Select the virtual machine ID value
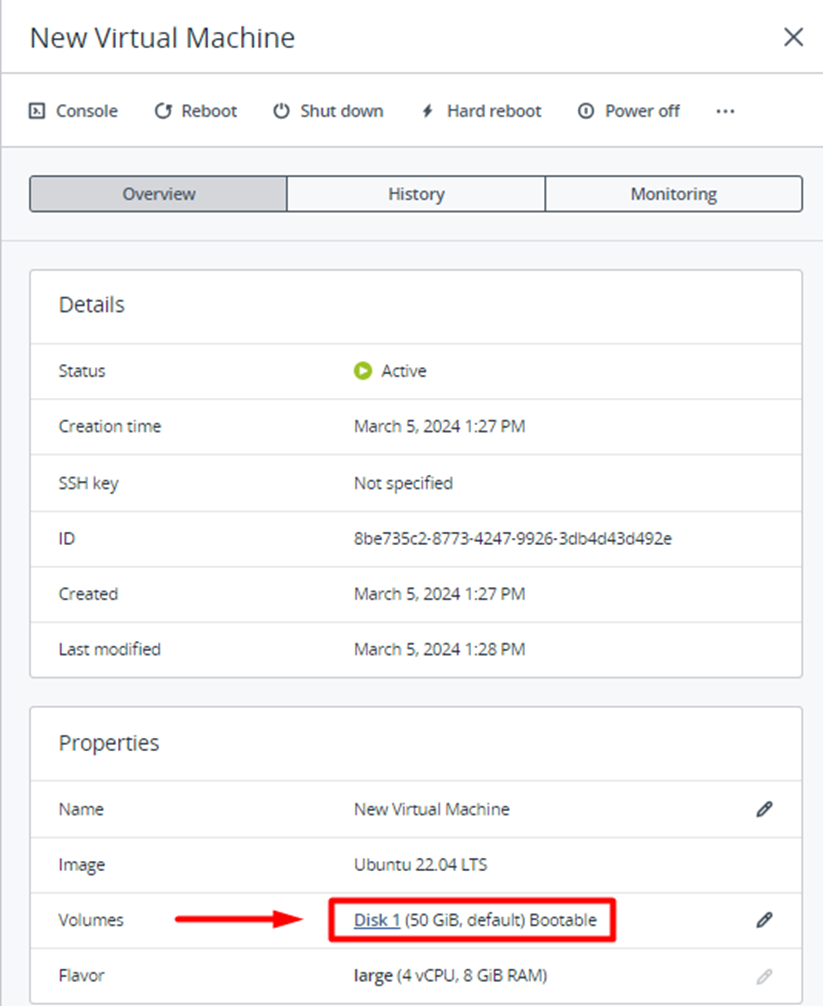The image size is (823, 1006). pos(512,538)
